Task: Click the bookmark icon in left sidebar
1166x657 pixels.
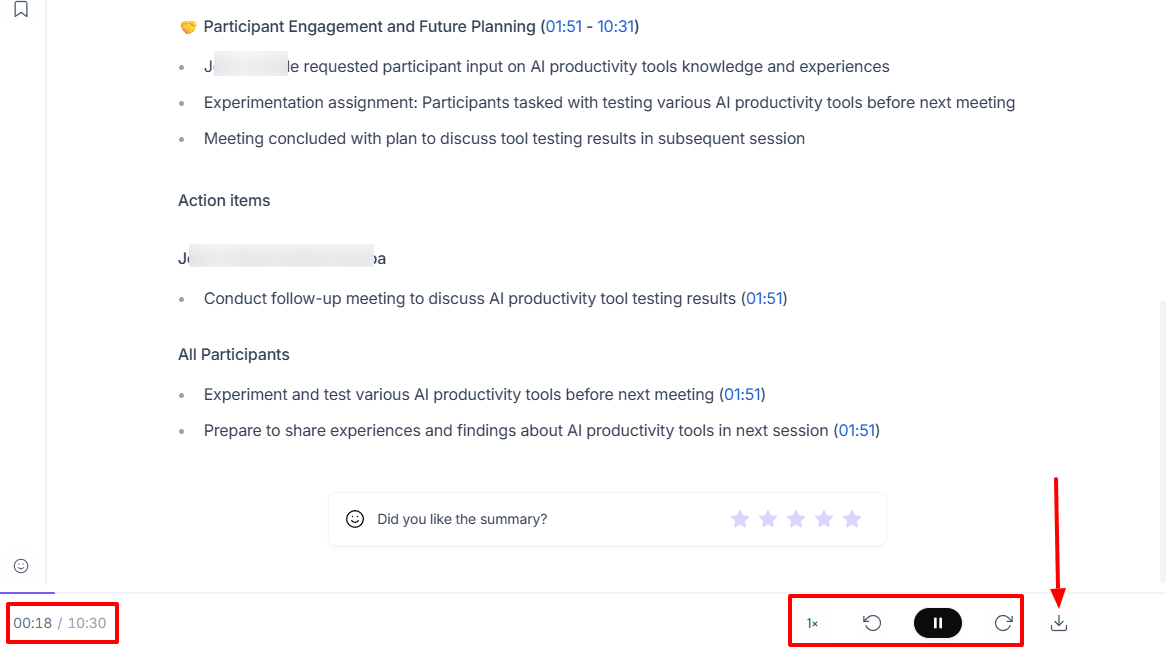Action: click(21, 9)
